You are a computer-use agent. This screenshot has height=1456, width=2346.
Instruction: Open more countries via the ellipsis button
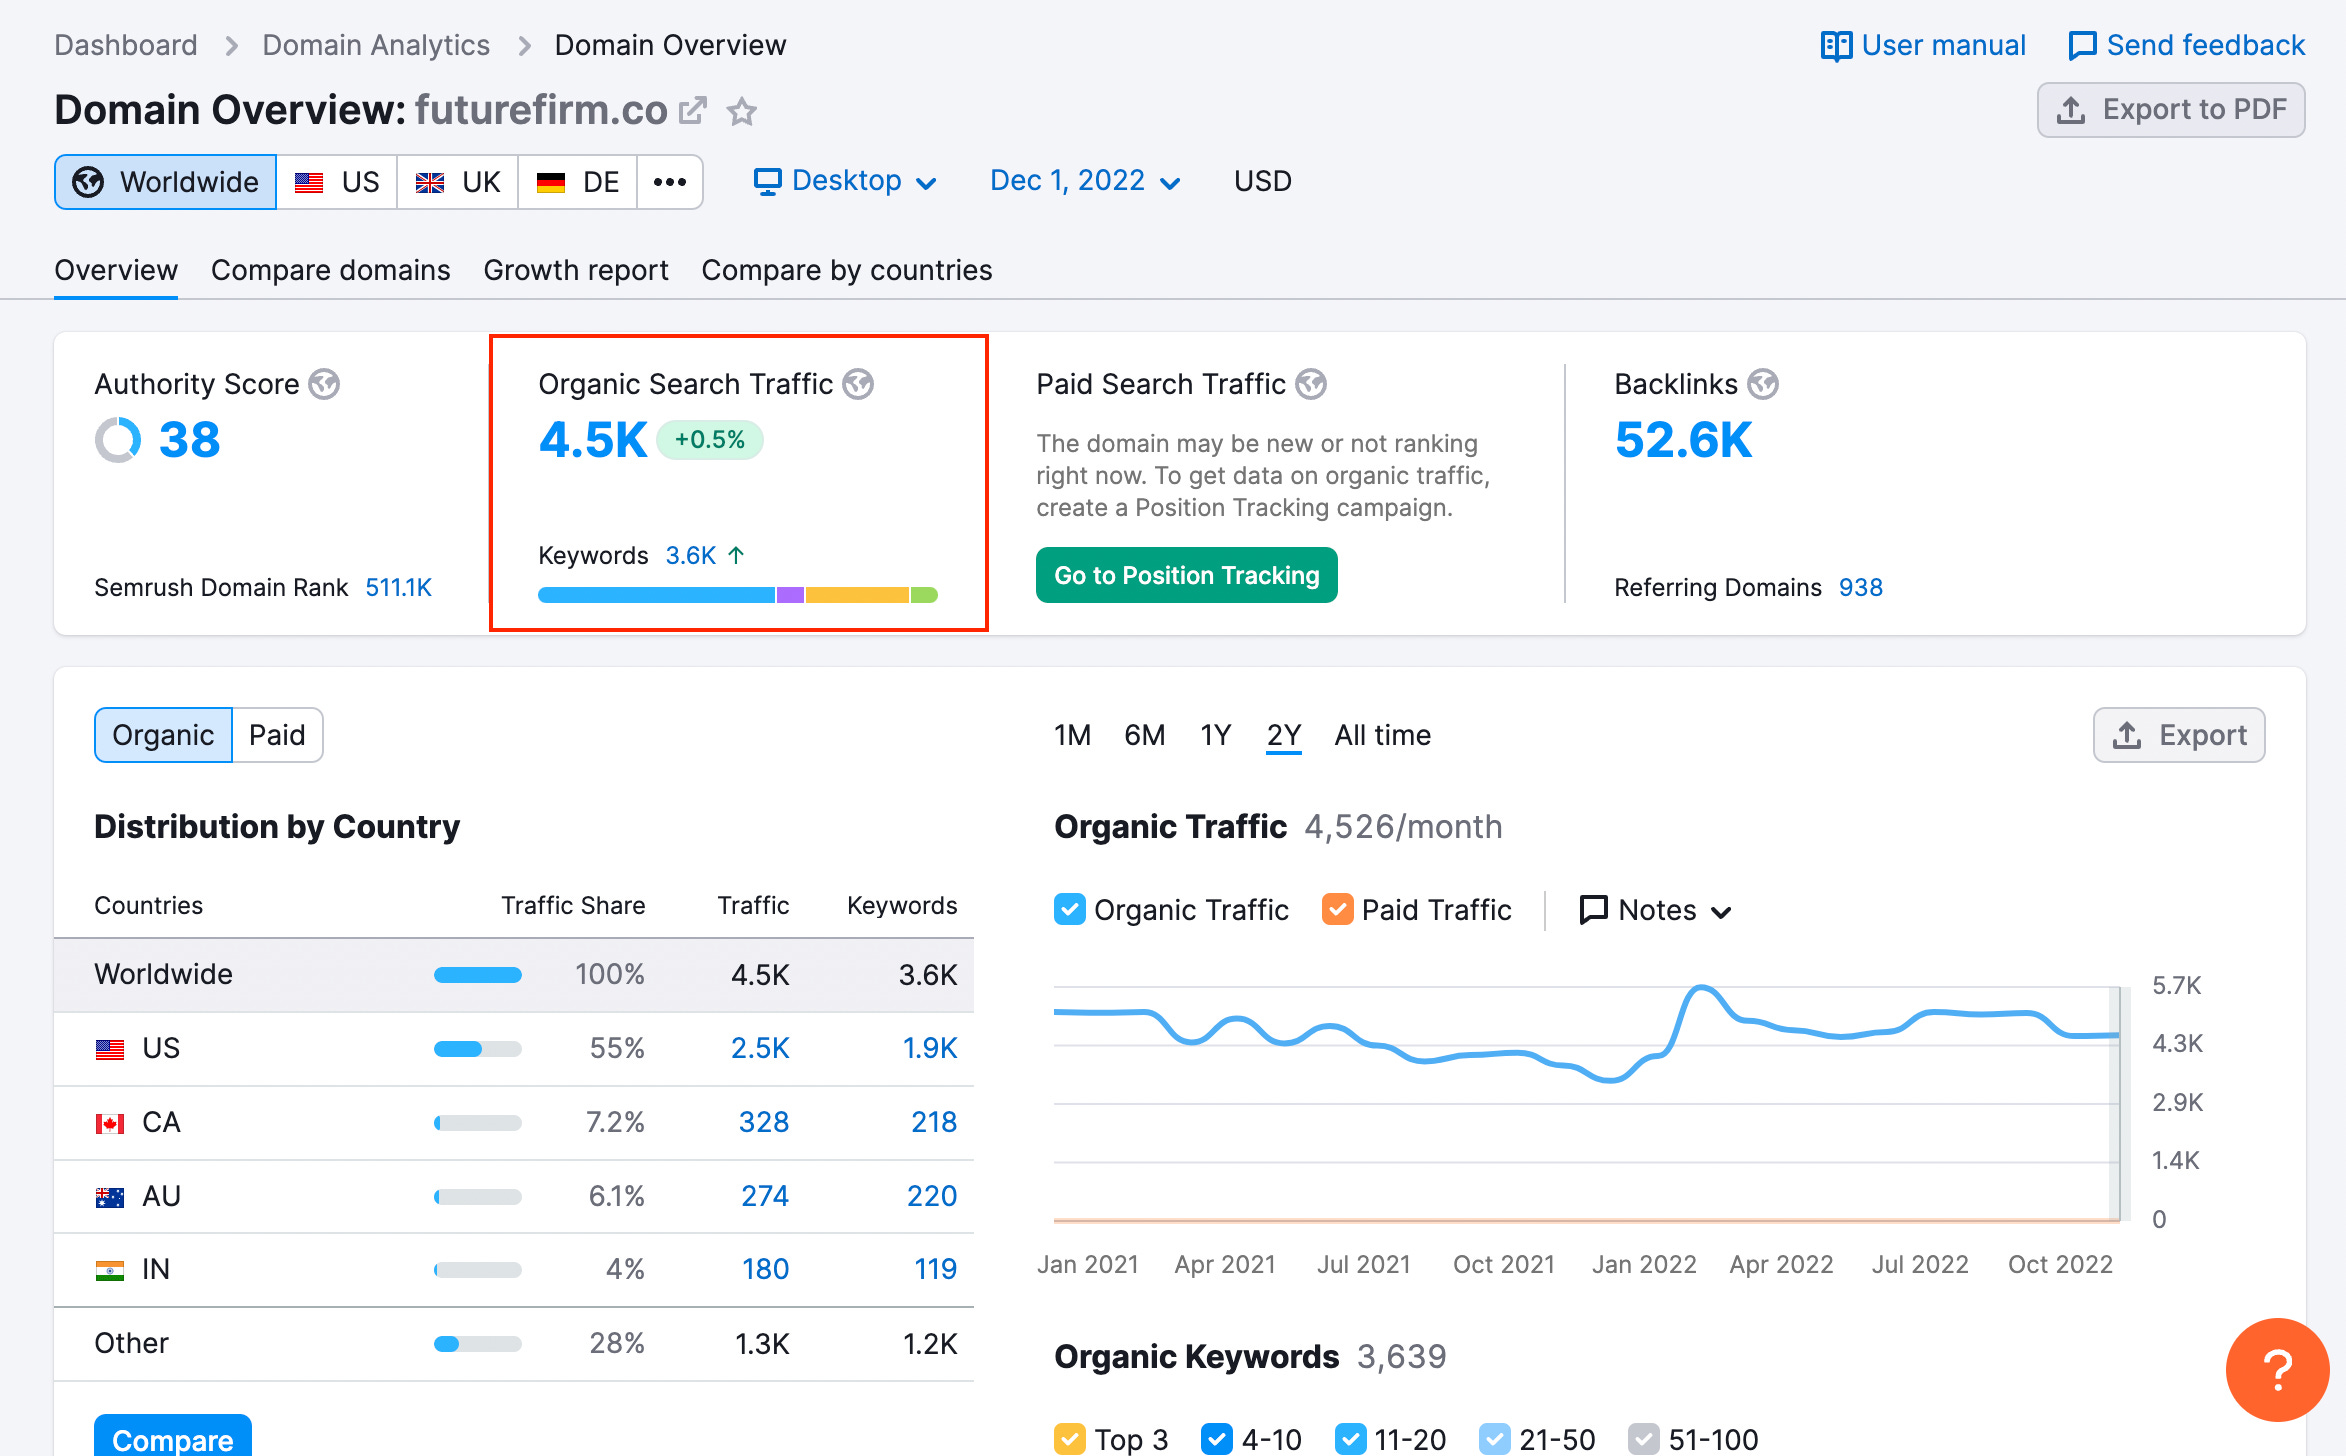[670, 182]
